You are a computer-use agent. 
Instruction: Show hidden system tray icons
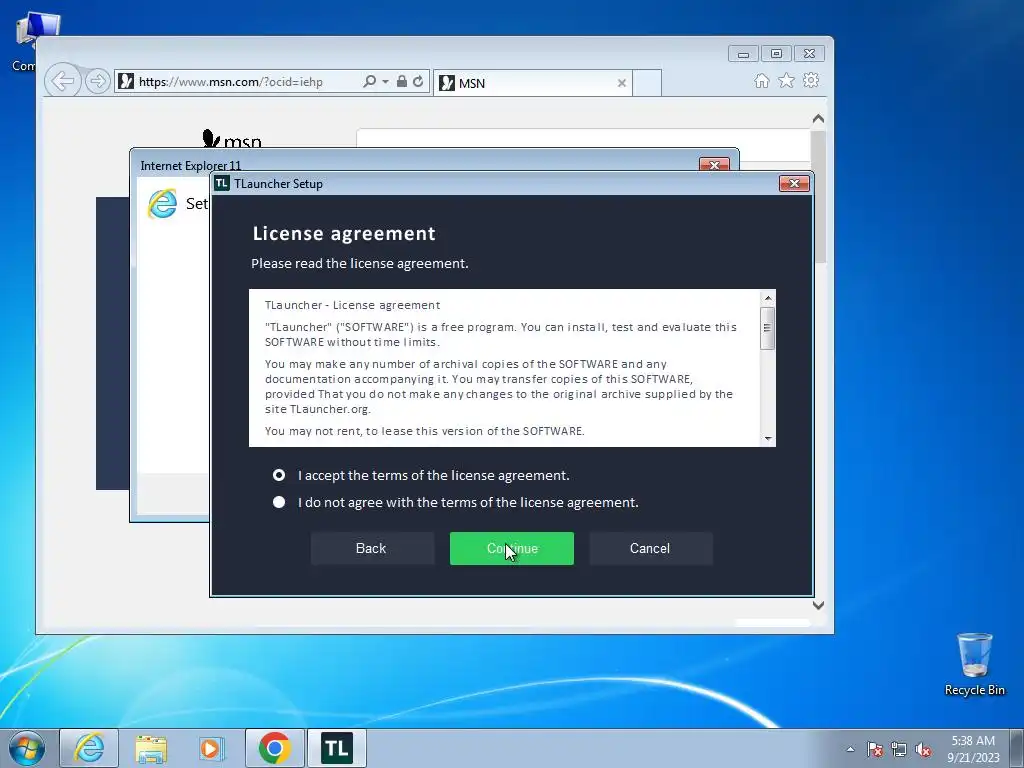(850, 749)
